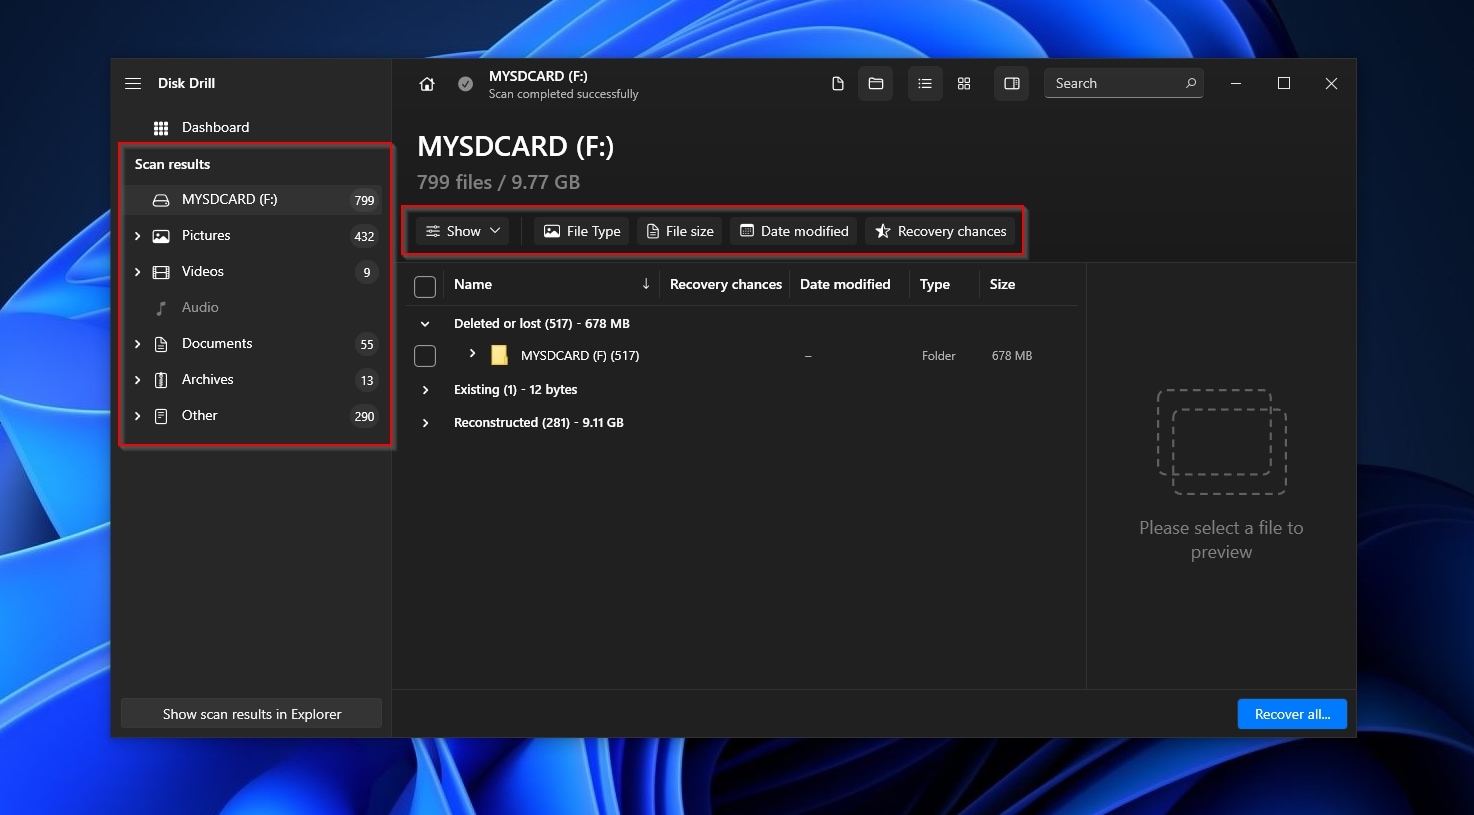Open the Show filter dropdown
This screenshot has width=1474, height=815.
click(463, 231)
